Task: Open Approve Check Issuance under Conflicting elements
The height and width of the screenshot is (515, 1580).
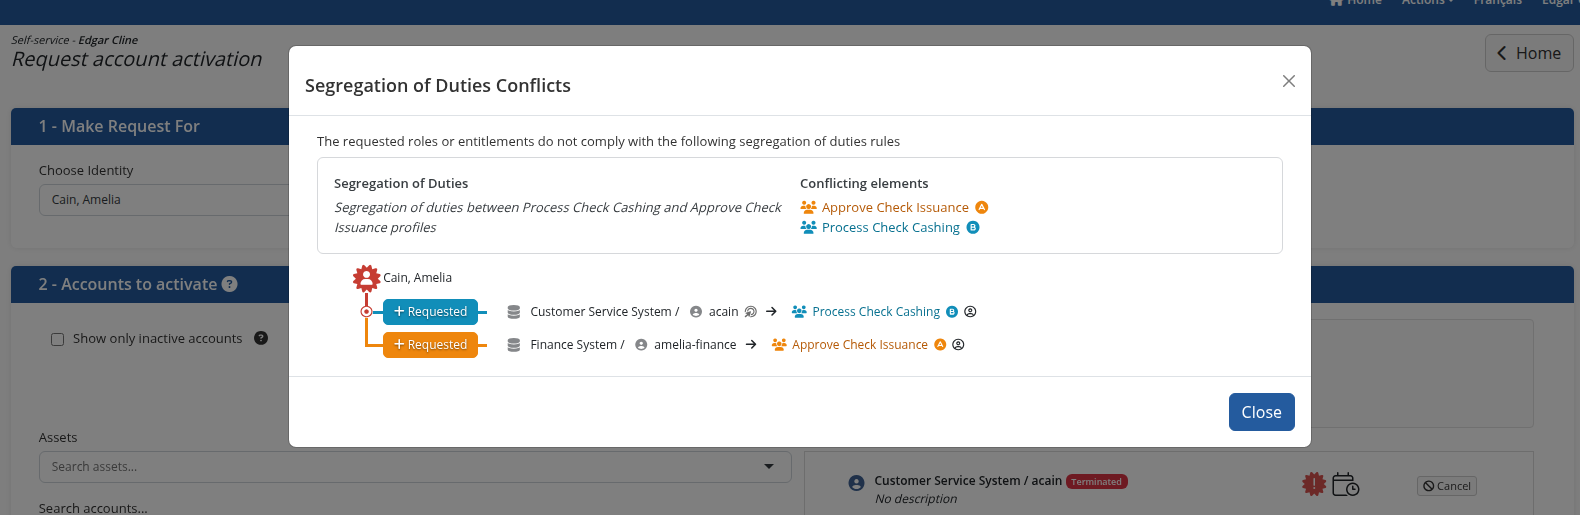Action: [895, 208]
